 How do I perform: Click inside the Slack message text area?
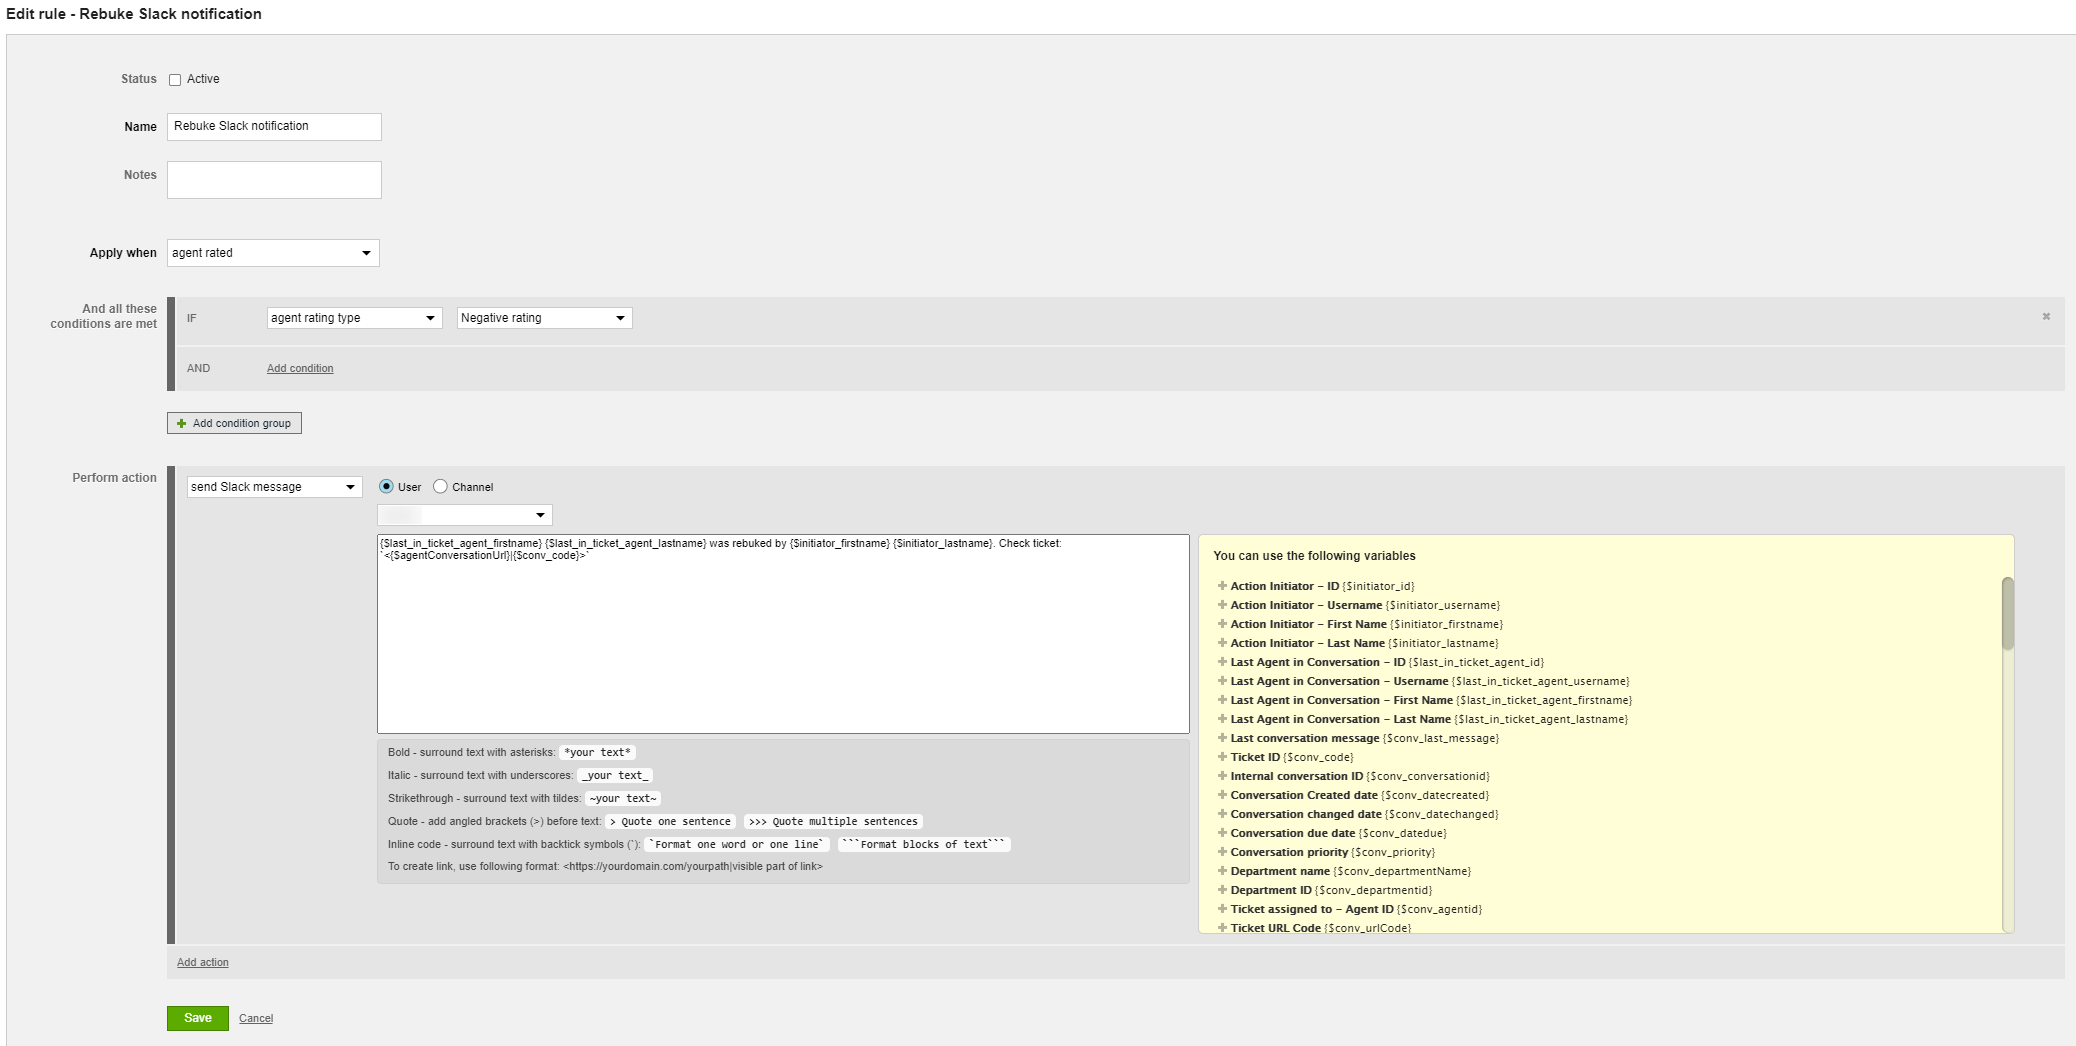coord(783,634)
